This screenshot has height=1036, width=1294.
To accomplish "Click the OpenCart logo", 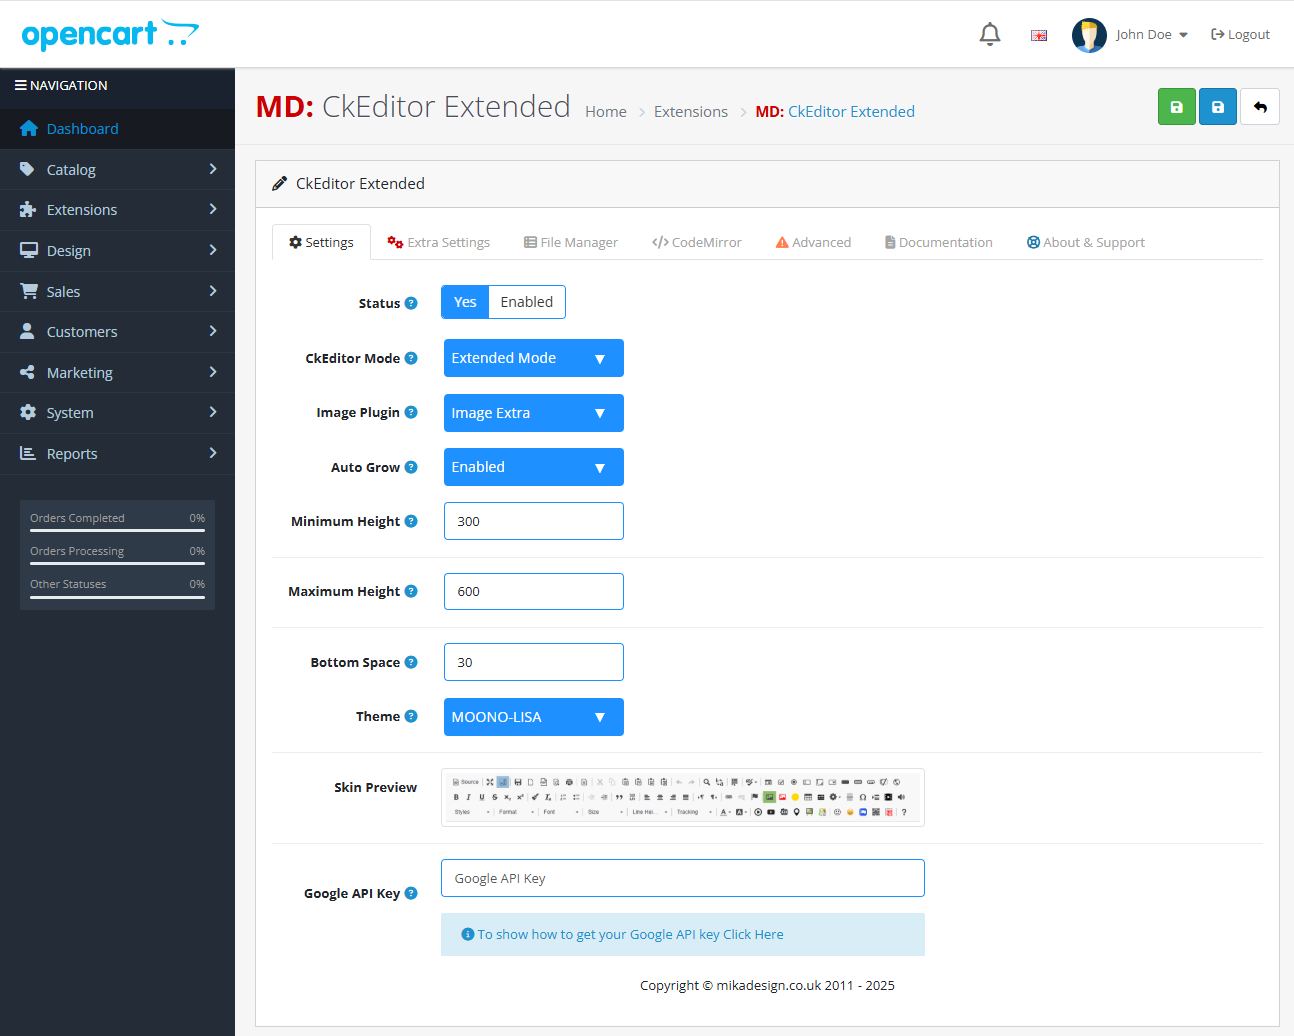I will (110, 34).
